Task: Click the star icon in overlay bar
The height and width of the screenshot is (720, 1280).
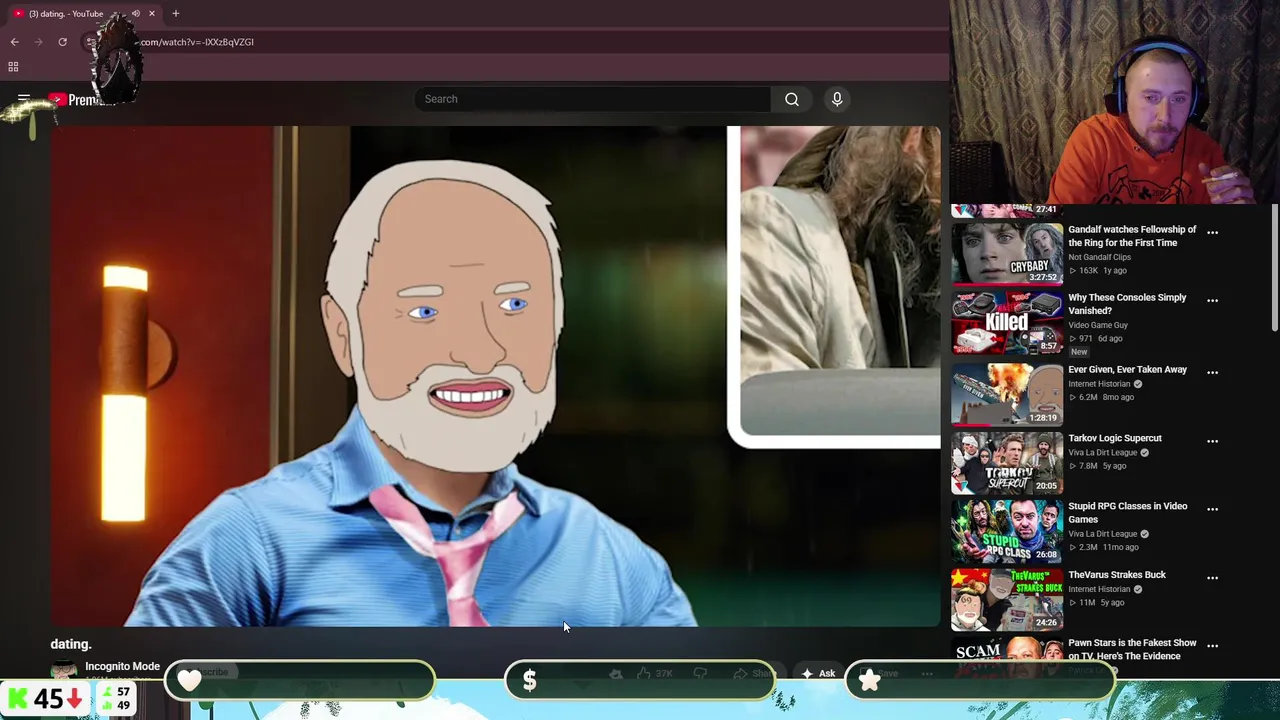Action: [x=870, y=680]
